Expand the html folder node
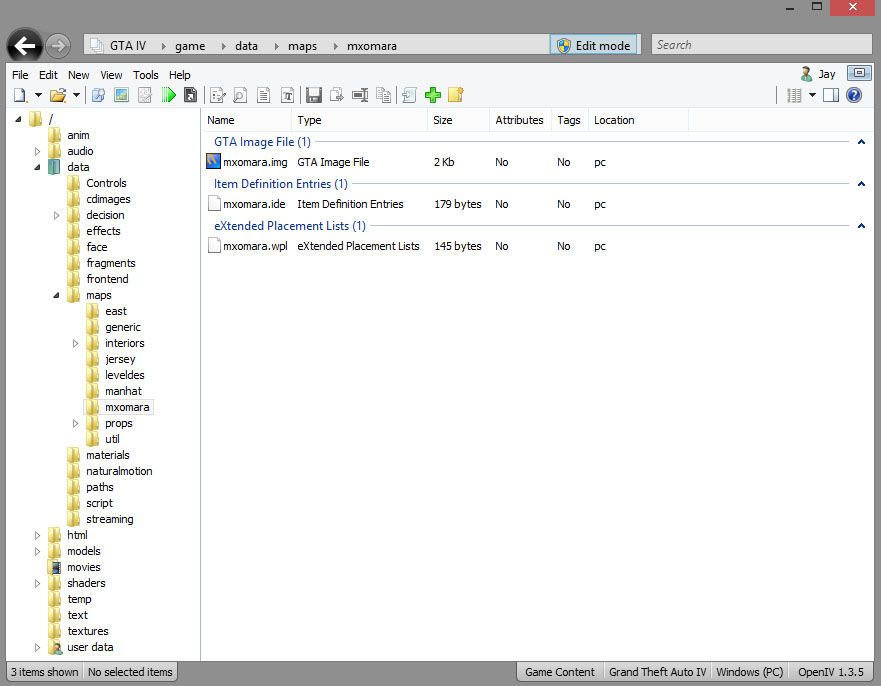This screenshot has height=686, width=881. click(37, 535)
